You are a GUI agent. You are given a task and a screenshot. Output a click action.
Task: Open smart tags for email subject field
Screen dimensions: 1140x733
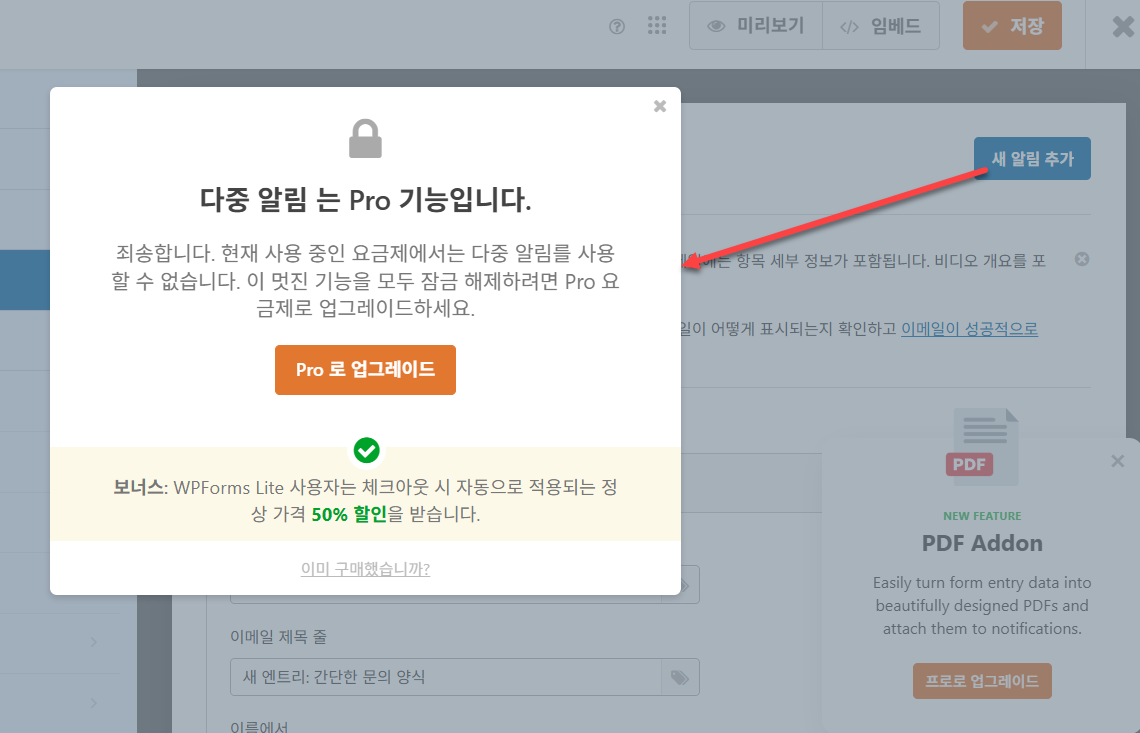(680, 677)
